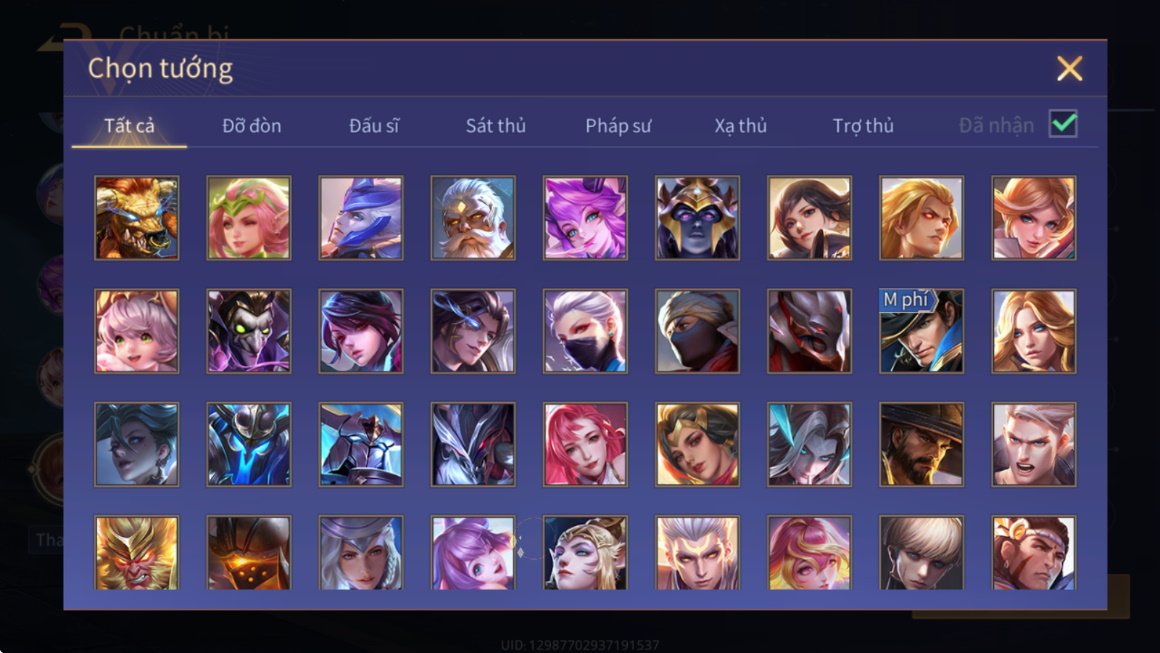Select the Tất cả tab

tap(129, 126)
